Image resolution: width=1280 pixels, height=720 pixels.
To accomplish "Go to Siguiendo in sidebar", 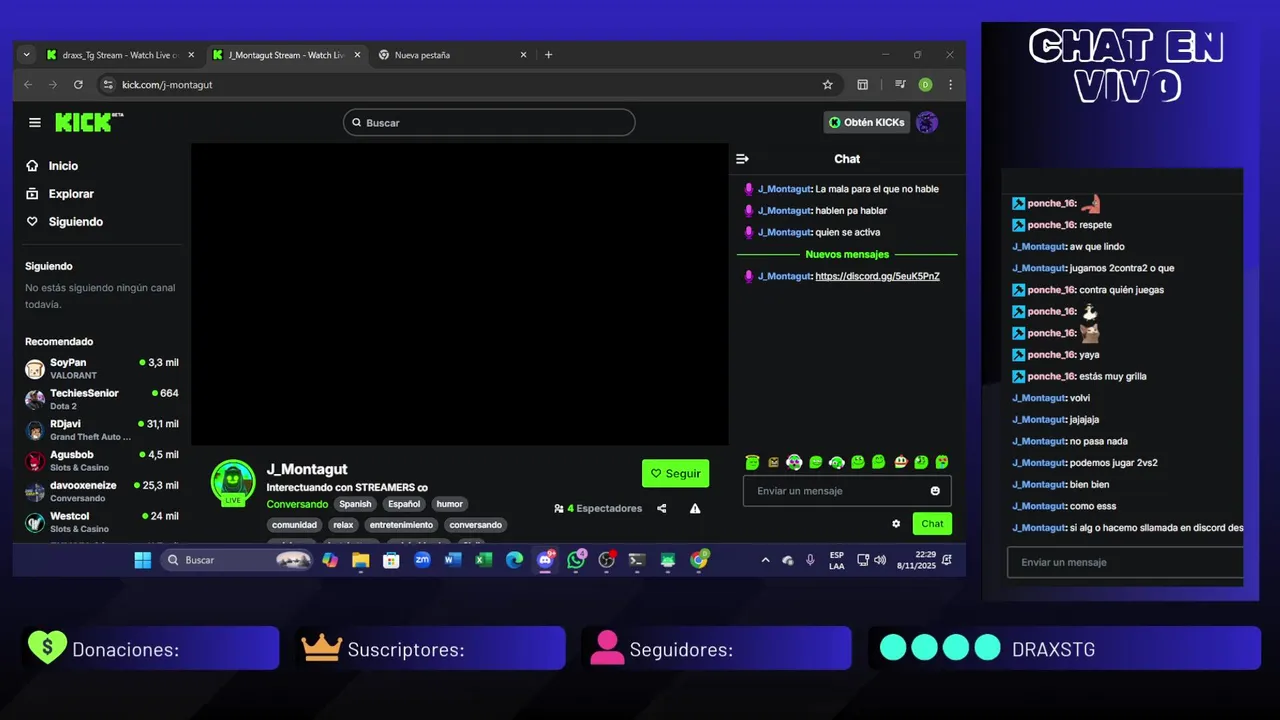I will pos(75,222).
